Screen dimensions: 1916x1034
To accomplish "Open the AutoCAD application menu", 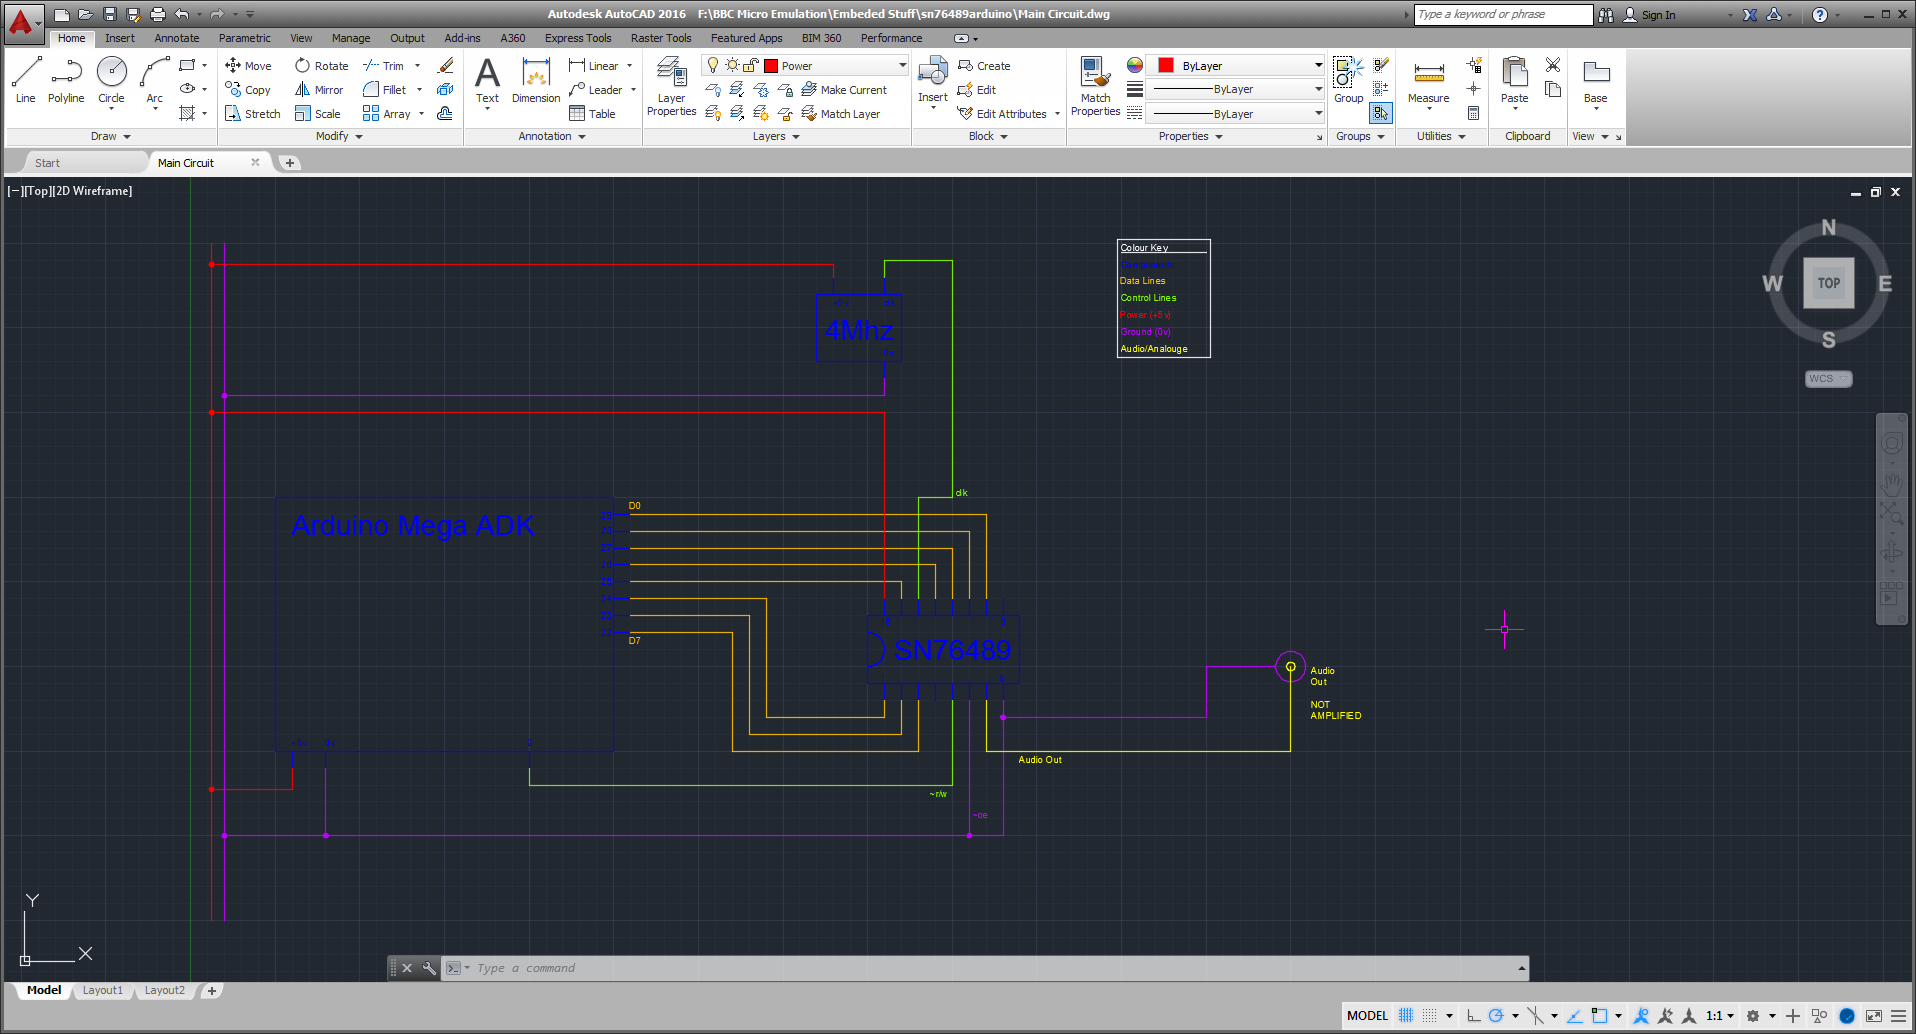I will pos(22,22).
